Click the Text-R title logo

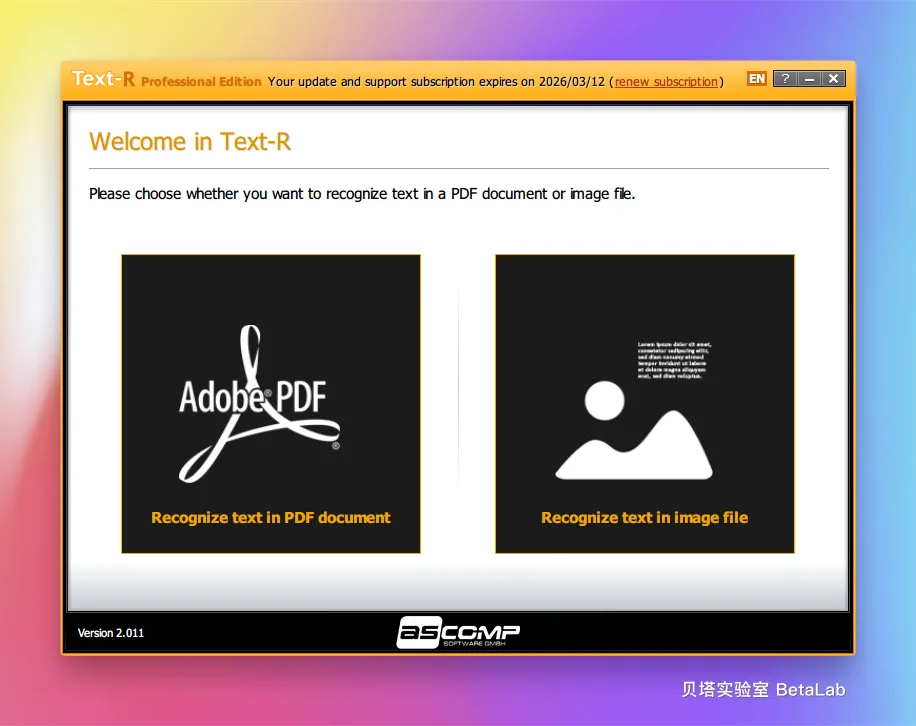point(103,79)
